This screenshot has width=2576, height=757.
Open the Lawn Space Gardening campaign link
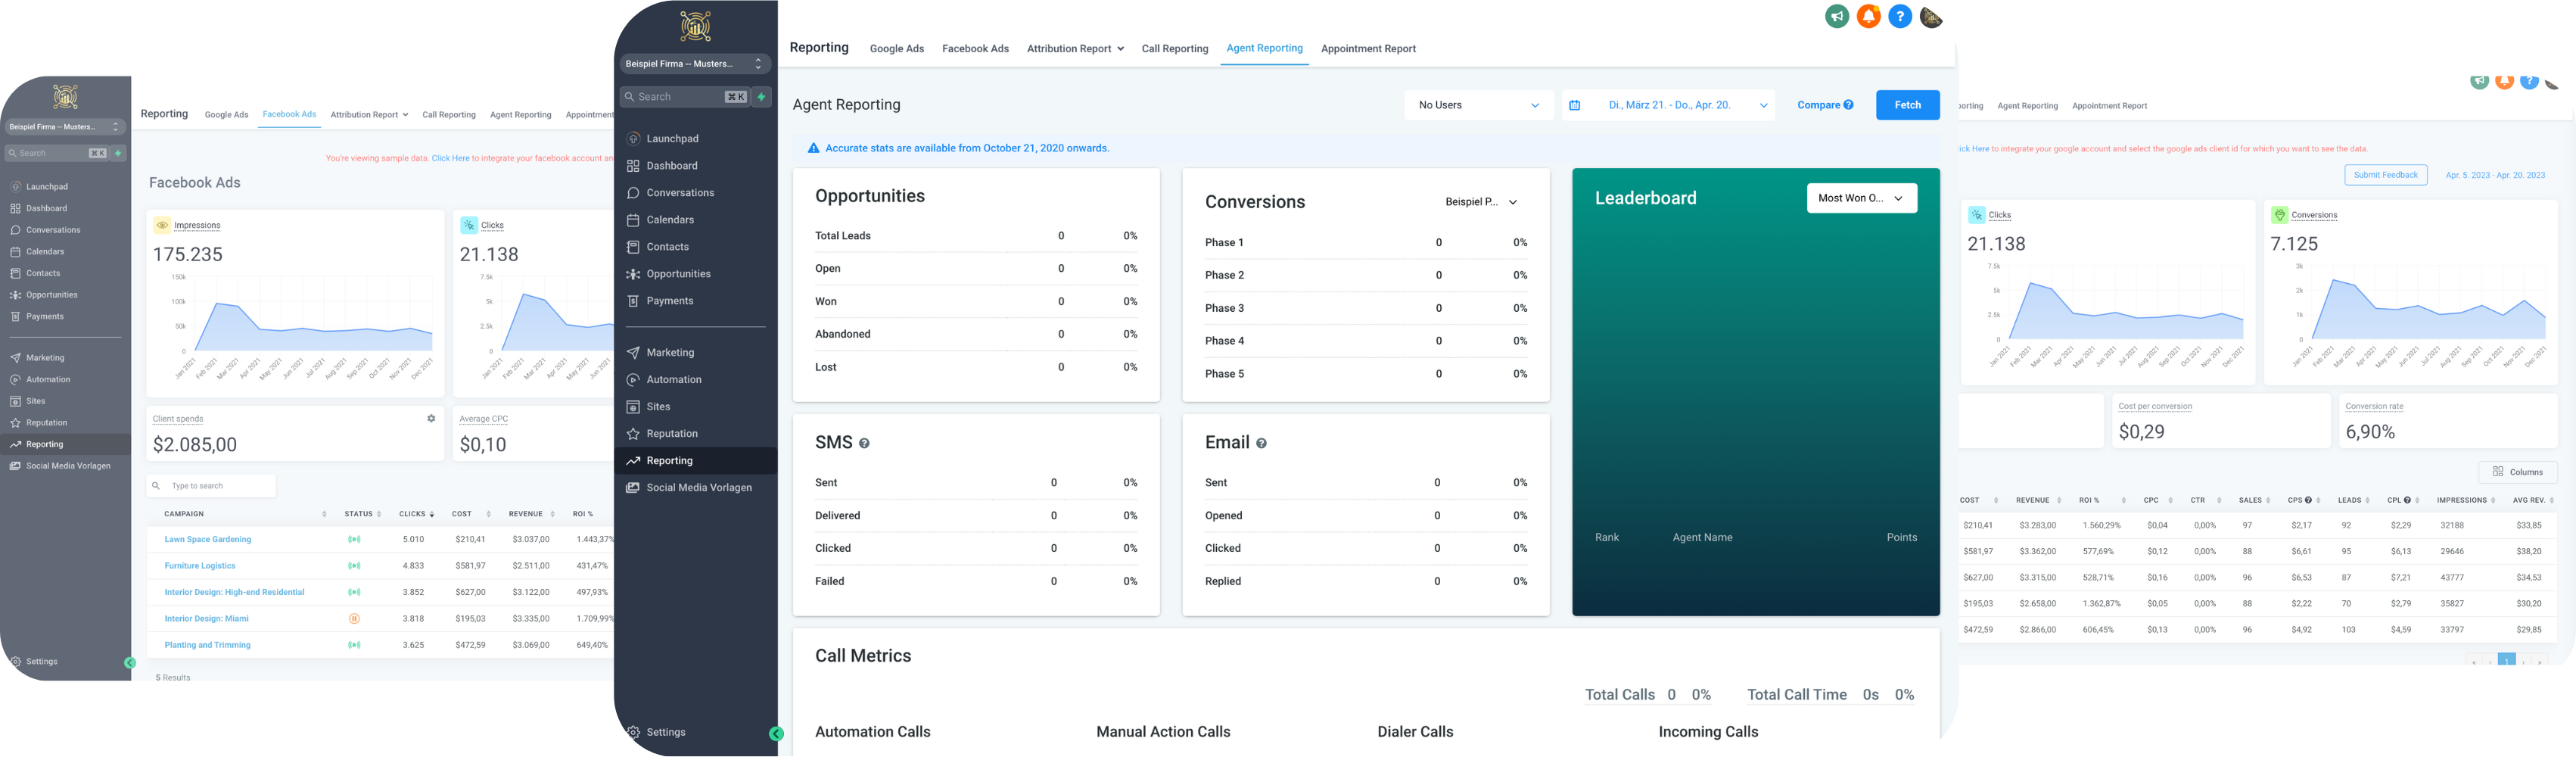point(207,540)
